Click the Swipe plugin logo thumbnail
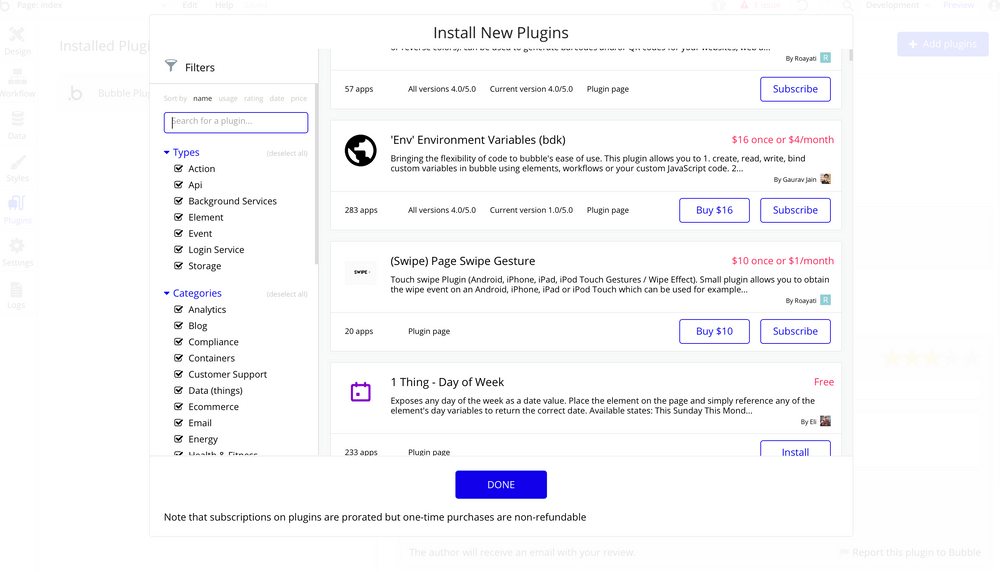 click(361, 272)
